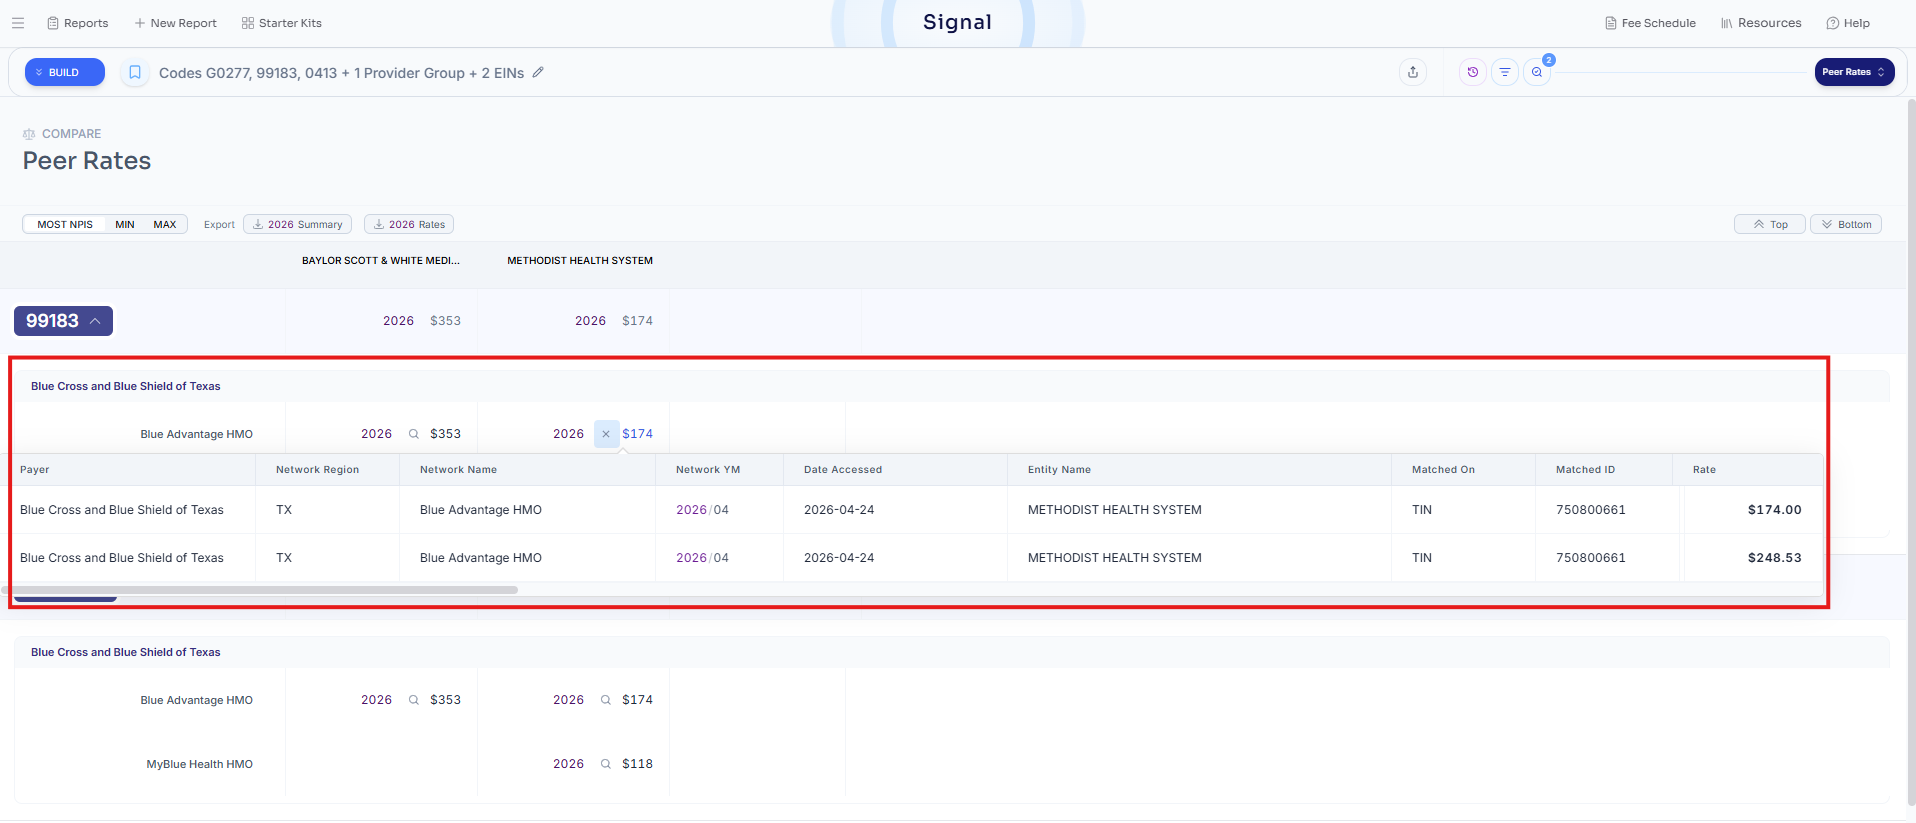
Task: Collapse the 99183 code section
Action: 63,321
